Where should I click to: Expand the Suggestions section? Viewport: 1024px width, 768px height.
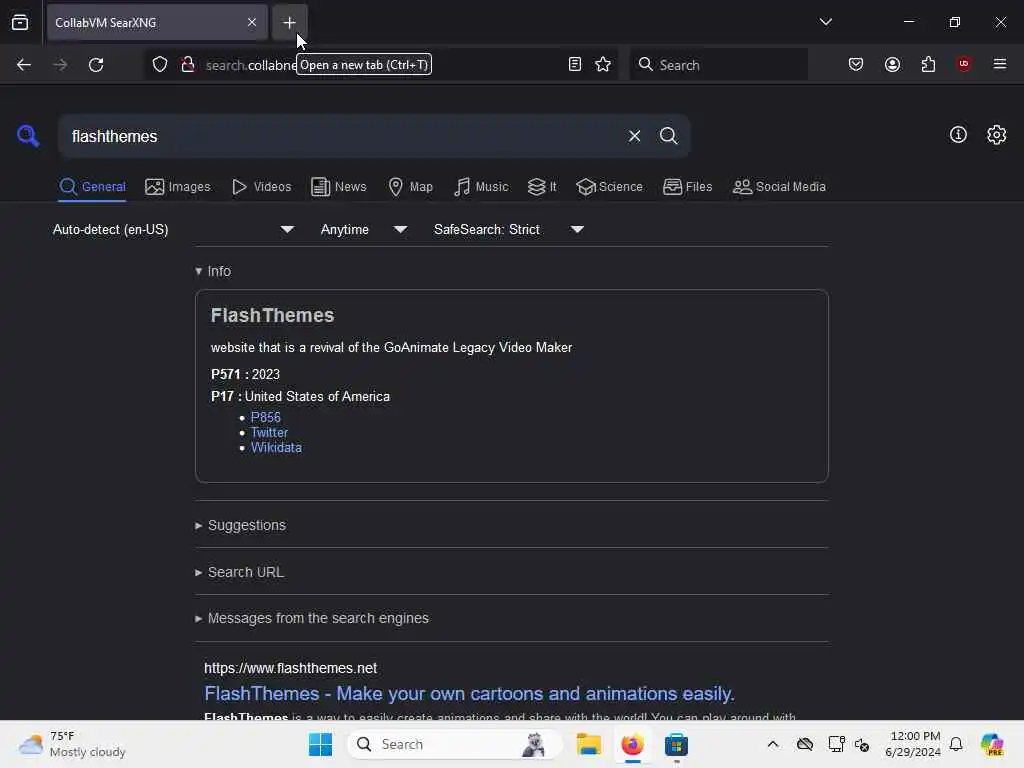[x=240, y=525]
